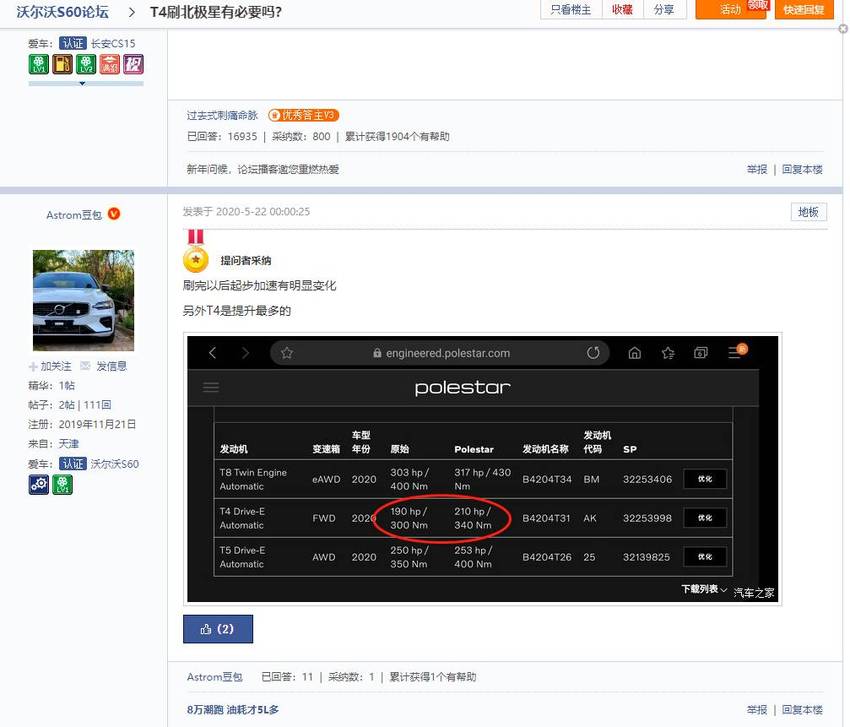Click the first green LV1 clover badge under 长安CS15
This screenshot has width=850, height=727.
pyautogui.click(x=38, y=65)
